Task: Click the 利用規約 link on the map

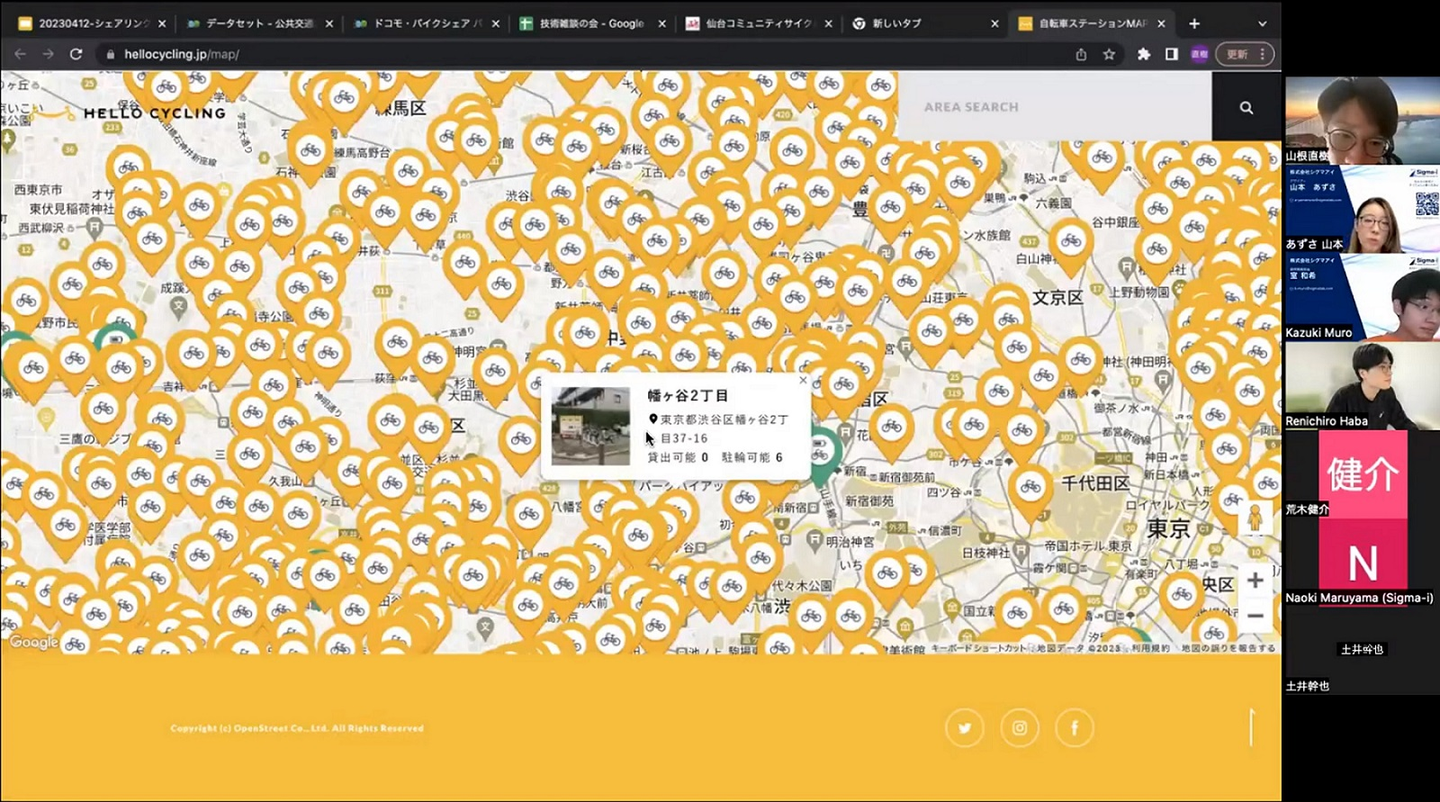Action: click(1152, 648)
